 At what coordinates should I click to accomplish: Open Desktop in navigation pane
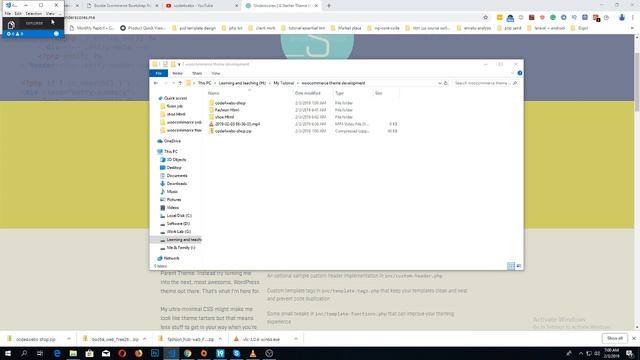(x=174, y=168)
